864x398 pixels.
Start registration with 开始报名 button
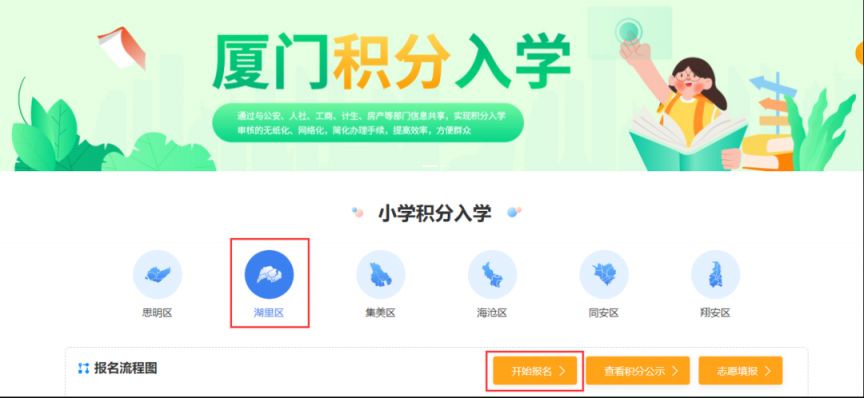click(x=535, y=371)
